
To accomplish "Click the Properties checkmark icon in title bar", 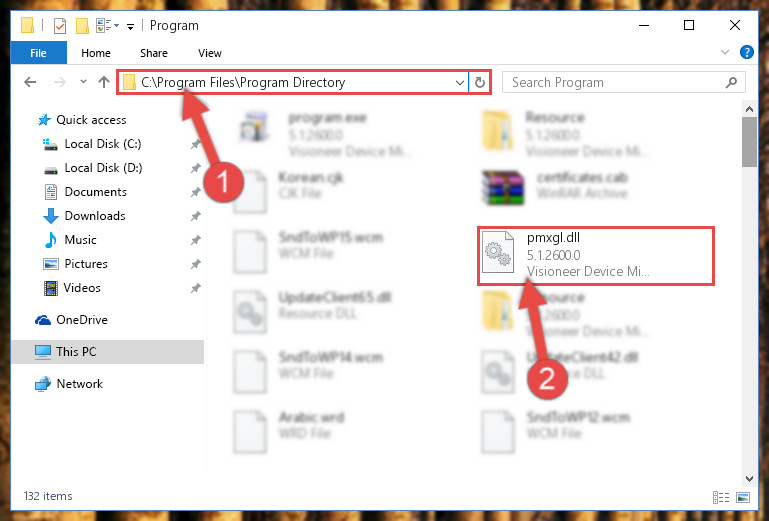I will (59, 26).
